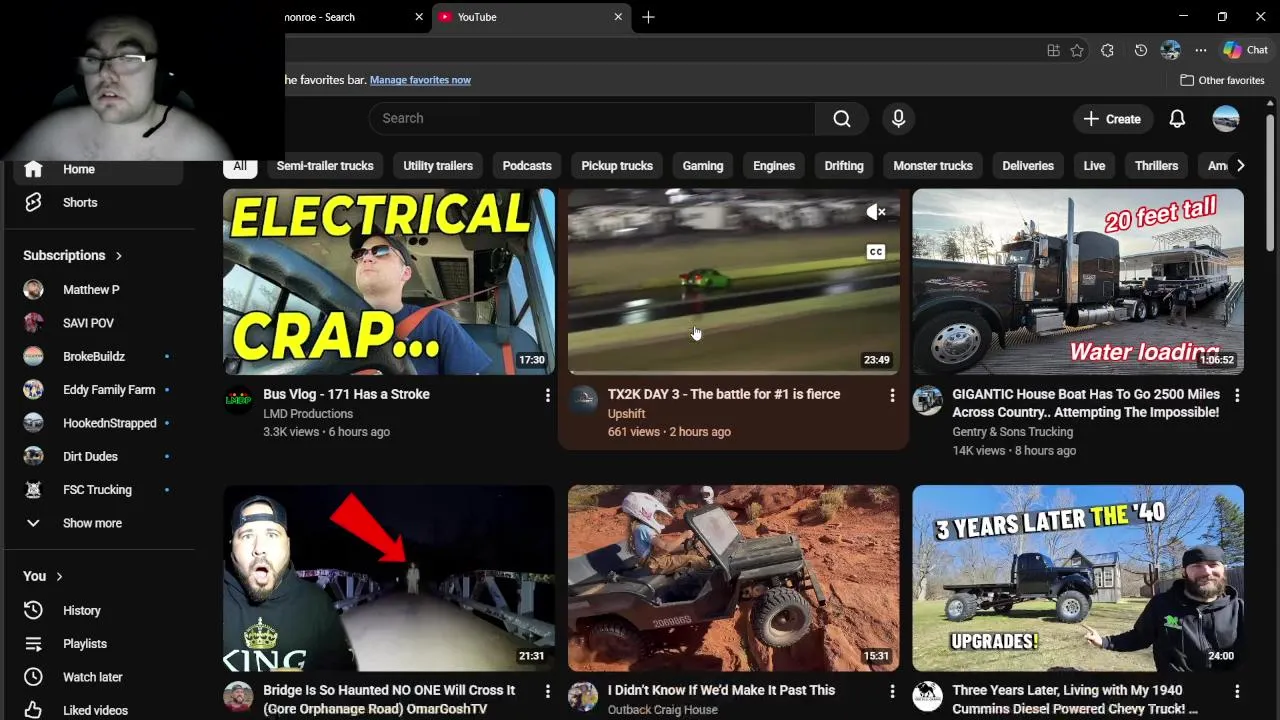This screenshot has width=1280, height=720.
Task: Open the notifications bell
Action: 1177,119
